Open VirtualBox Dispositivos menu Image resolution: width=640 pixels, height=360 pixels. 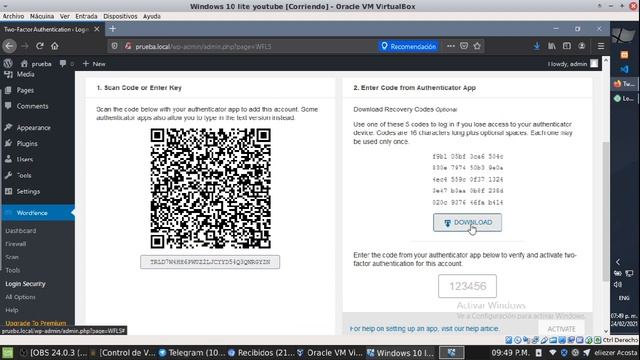pos(120,16)
